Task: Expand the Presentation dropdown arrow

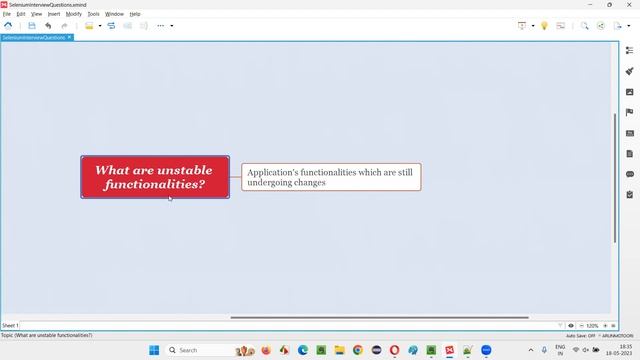Action: click(x=533, y=26)
